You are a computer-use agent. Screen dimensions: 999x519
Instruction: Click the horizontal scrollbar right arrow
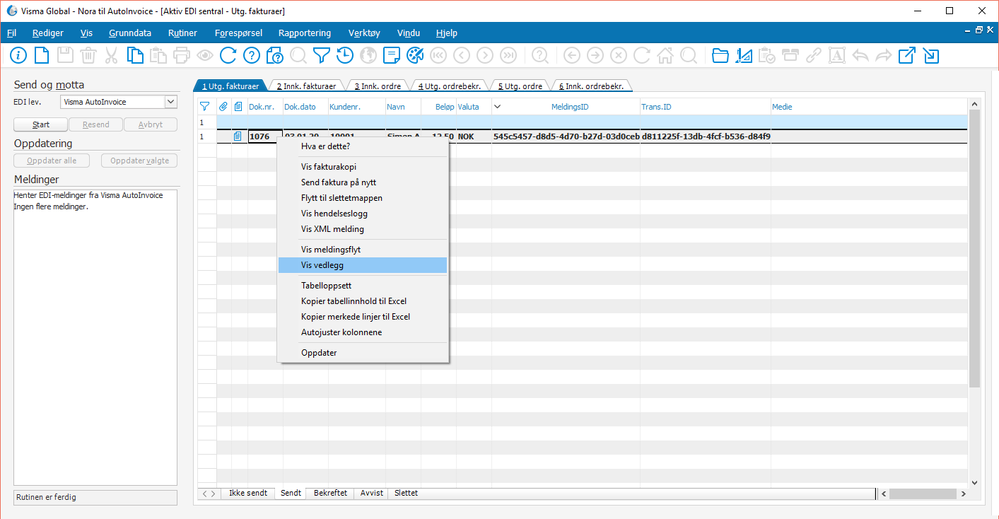pyautogui.click(x=963, y=494)
